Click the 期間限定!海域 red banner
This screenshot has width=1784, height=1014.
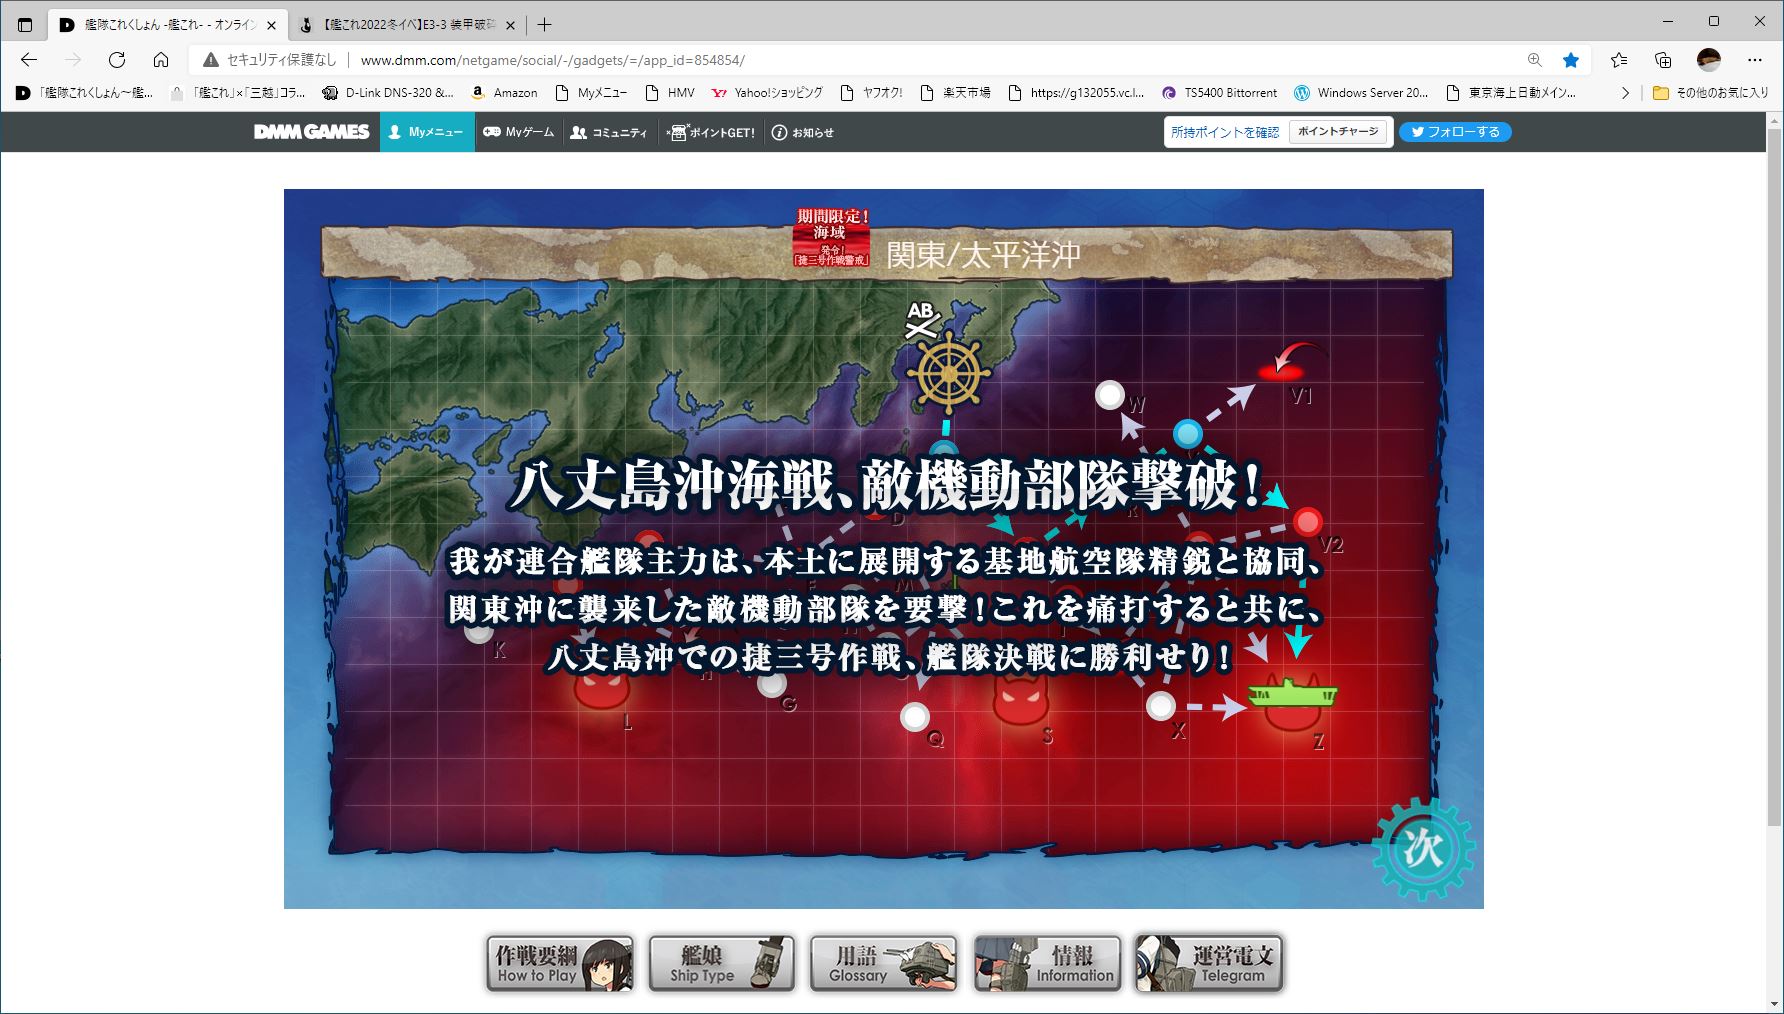point(831,237)
